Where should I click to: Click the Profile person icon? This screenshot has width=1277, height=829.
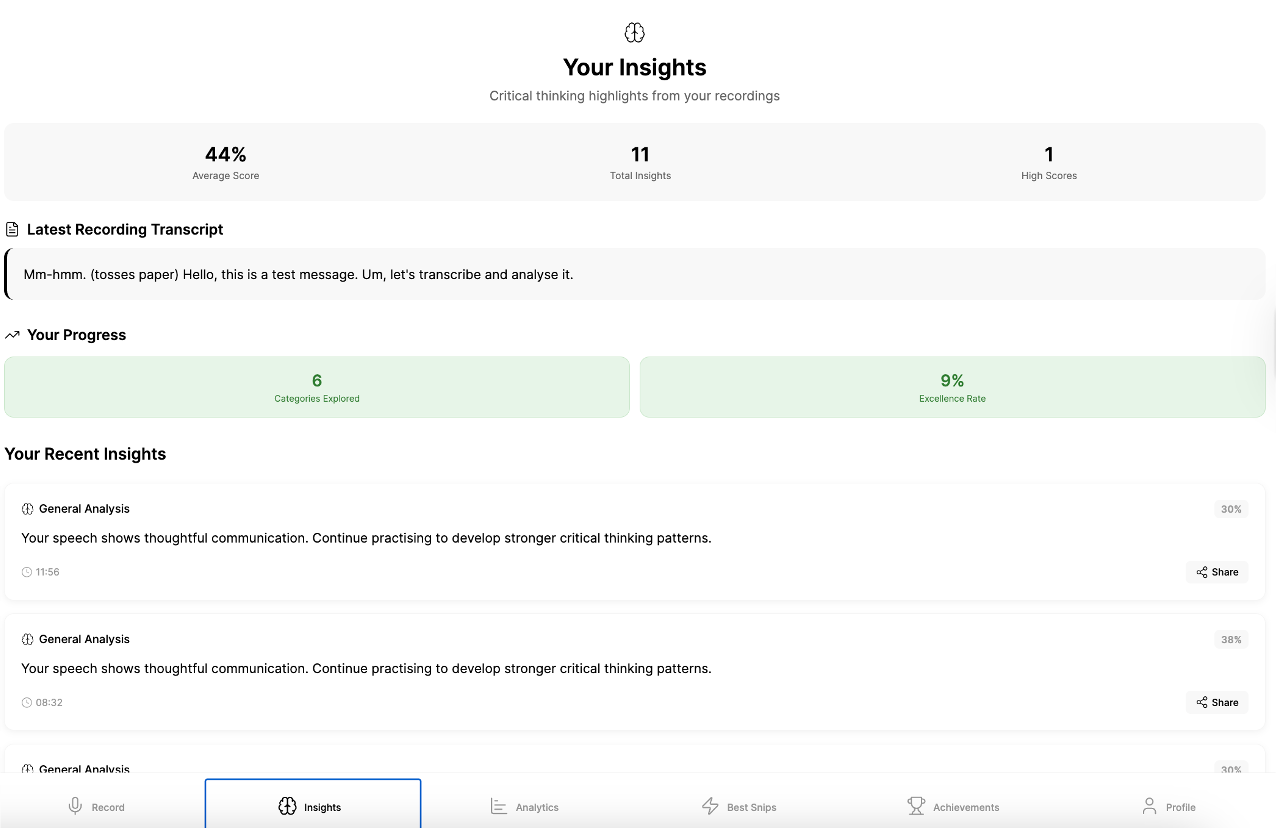click(1149, 806)
